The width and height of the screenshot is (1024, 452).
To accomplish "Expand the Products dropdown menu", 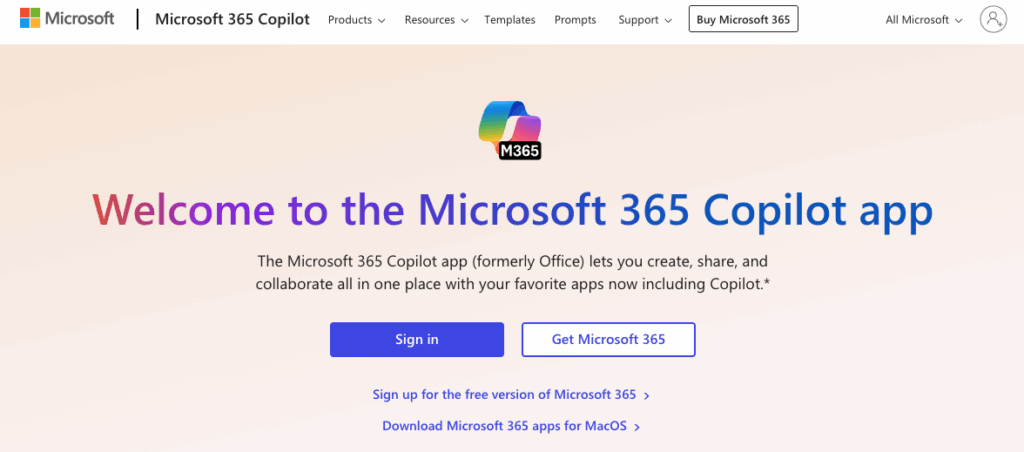I will coord(356,20).
